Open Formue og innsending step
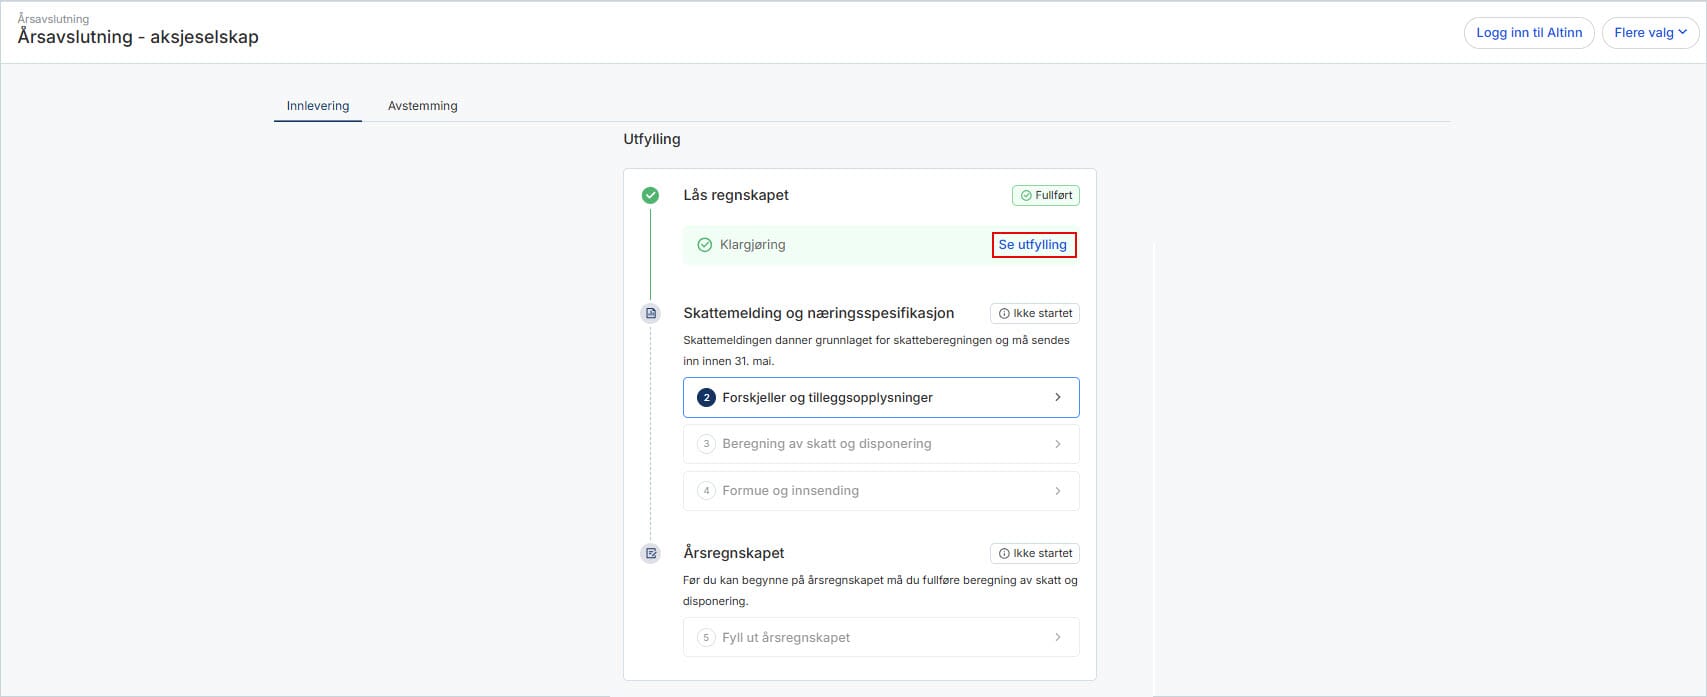The image size is (1707, 697). (881, 491)
